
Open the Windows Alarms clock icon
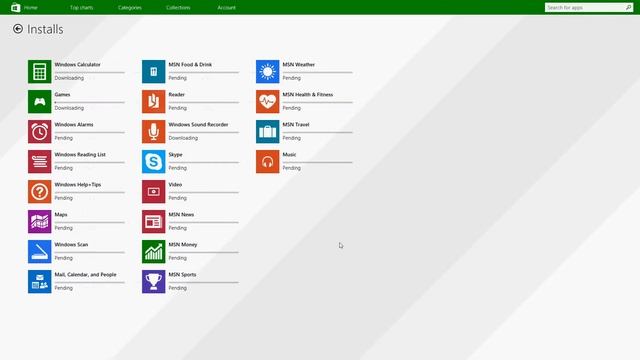click(x=40, y=131)
